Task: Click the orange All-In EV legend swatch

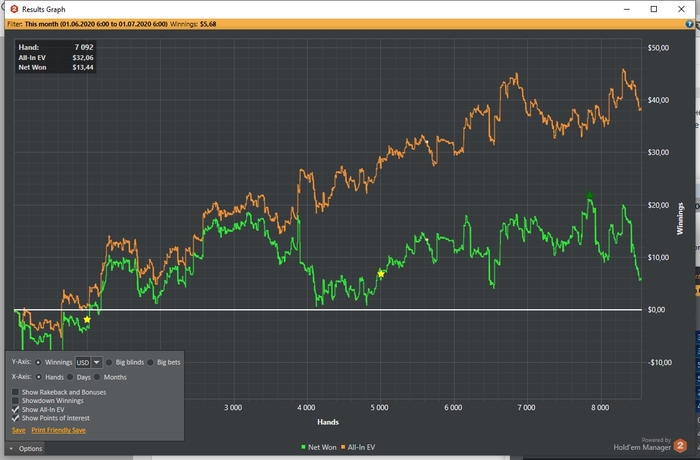Action: coord(343,447)
